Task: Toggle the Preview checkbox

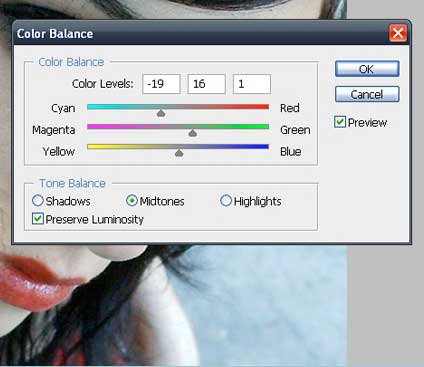Action: (340, 122)
